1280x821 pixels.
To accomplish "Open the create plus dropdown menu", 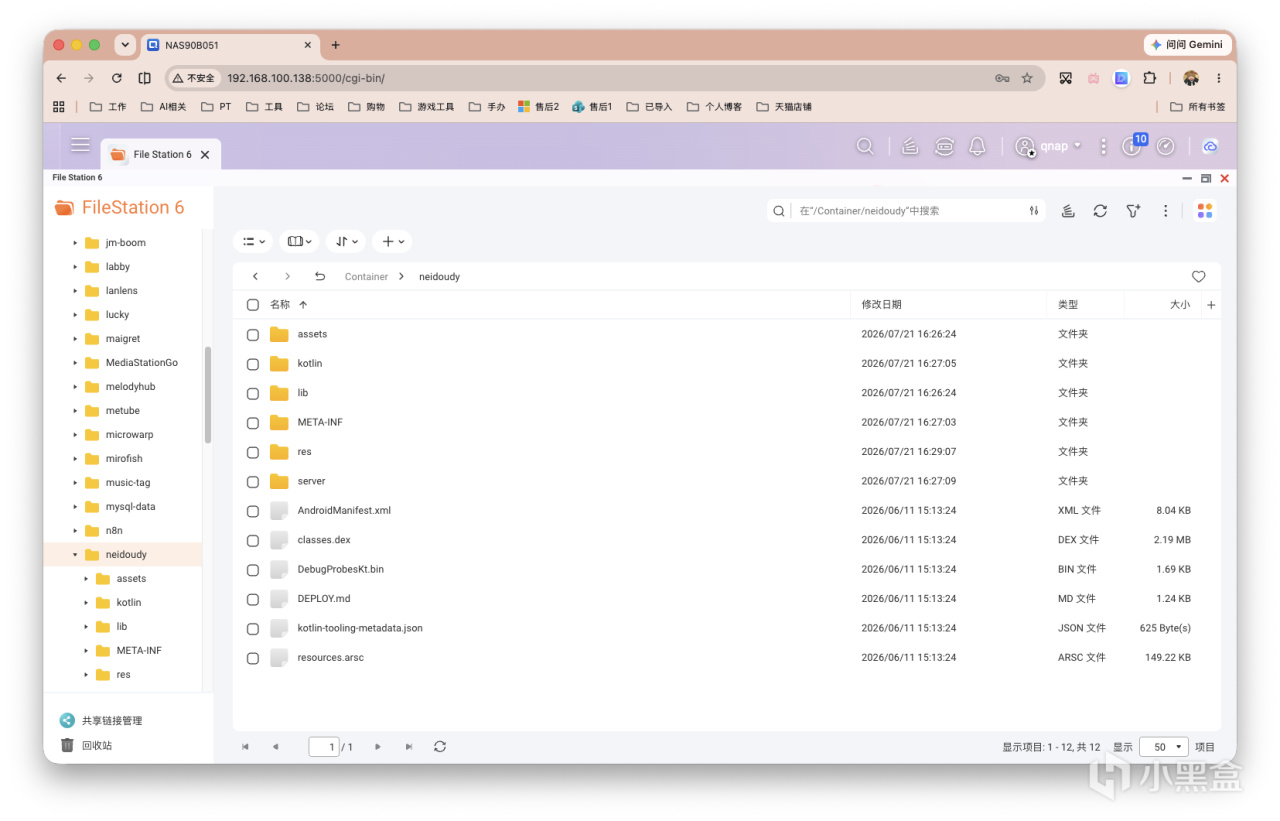I will (x=392, y=241).
